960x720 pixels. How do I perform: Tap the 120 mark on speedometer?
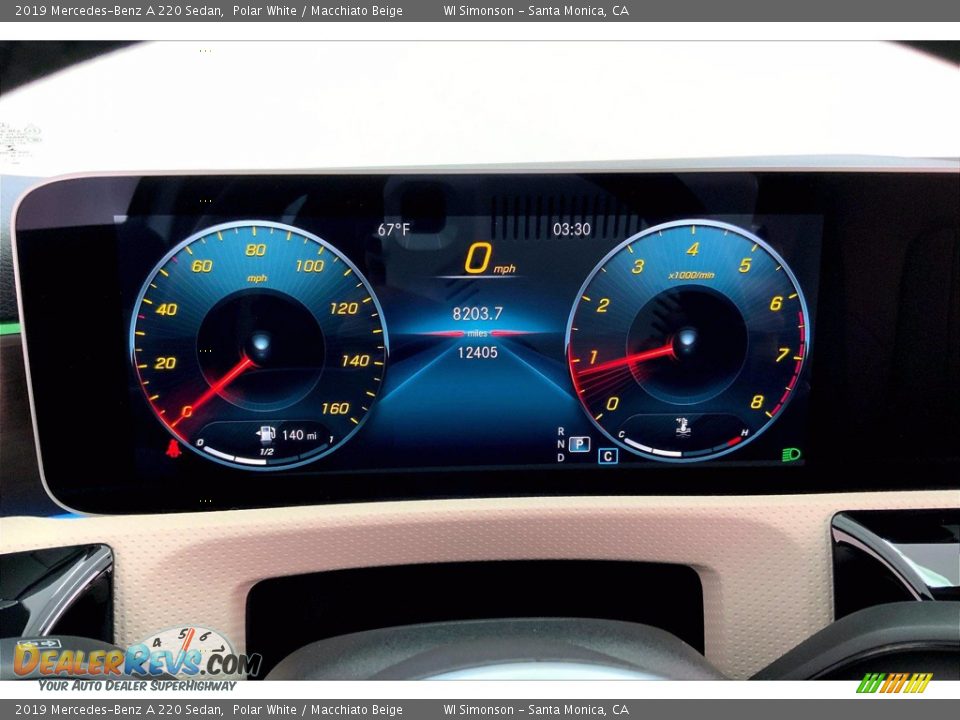(343, 308)
